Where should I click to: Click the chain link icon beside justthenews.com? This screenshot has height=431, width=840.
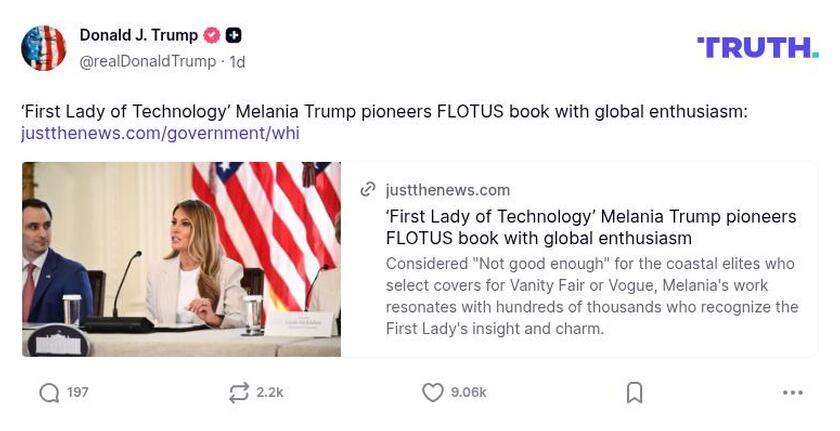tap(368, 190)
